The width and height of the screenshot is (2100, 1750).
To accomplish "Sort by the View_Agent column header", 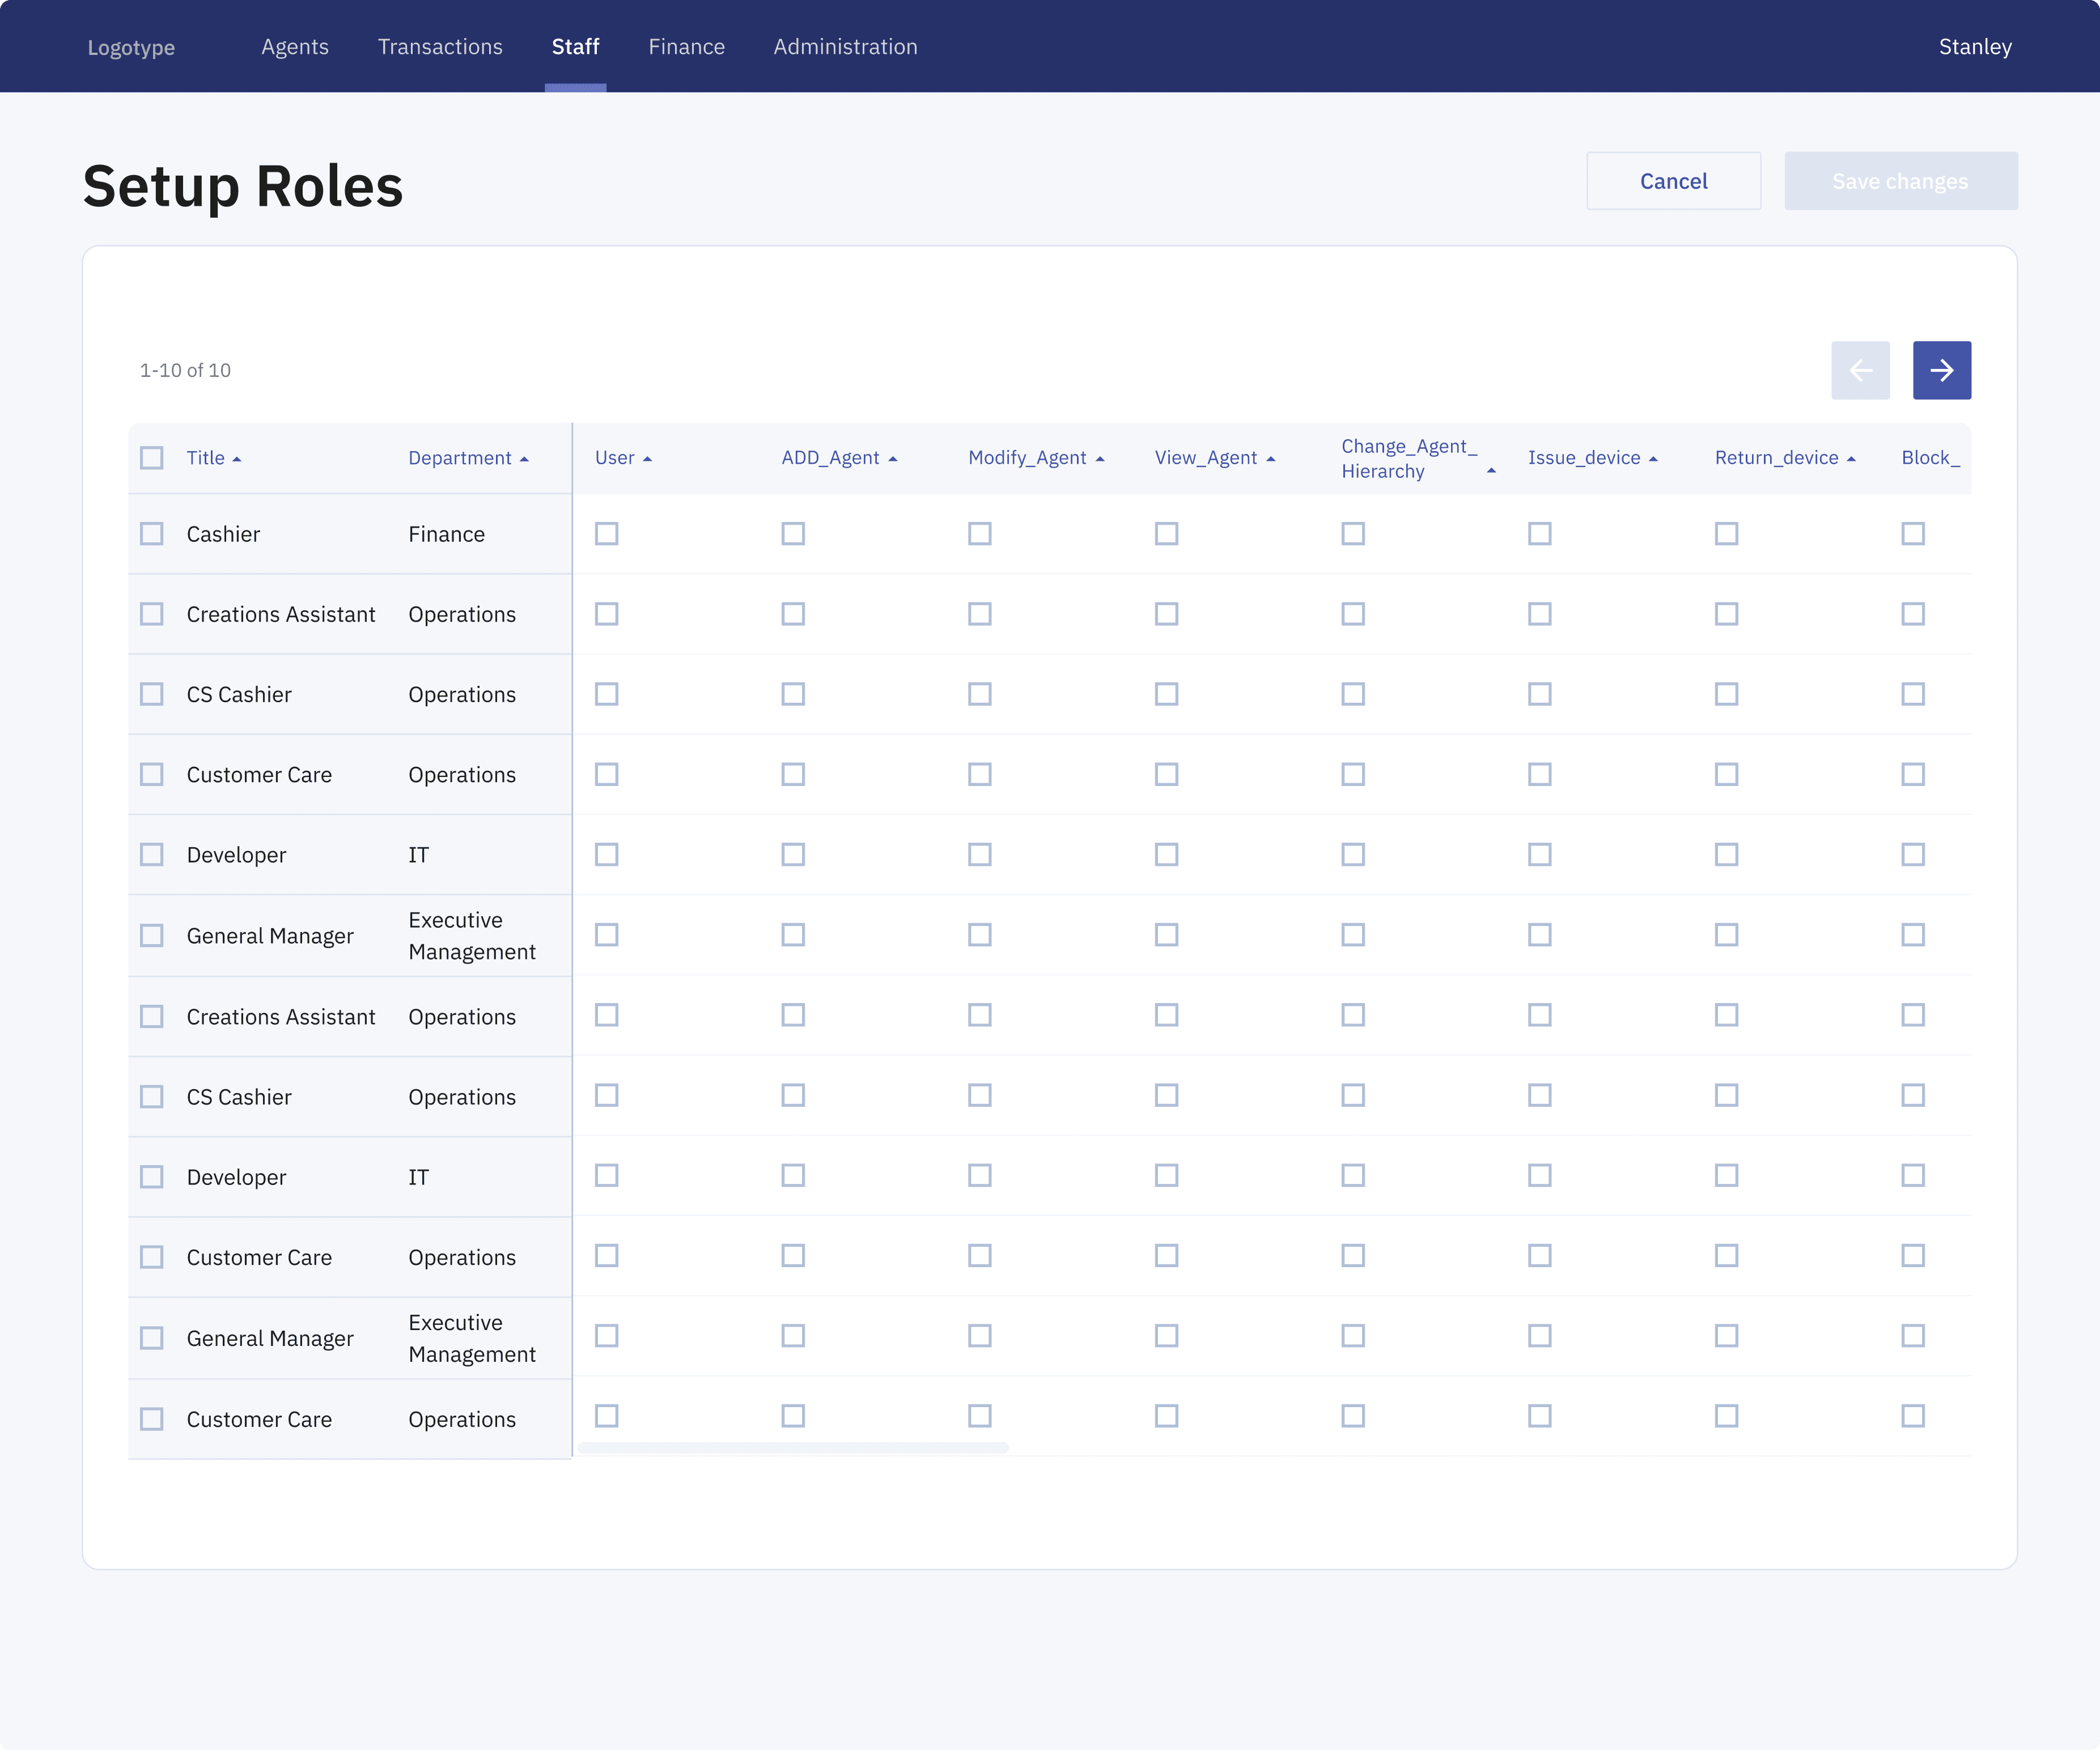I will (x=1205, y=458).
